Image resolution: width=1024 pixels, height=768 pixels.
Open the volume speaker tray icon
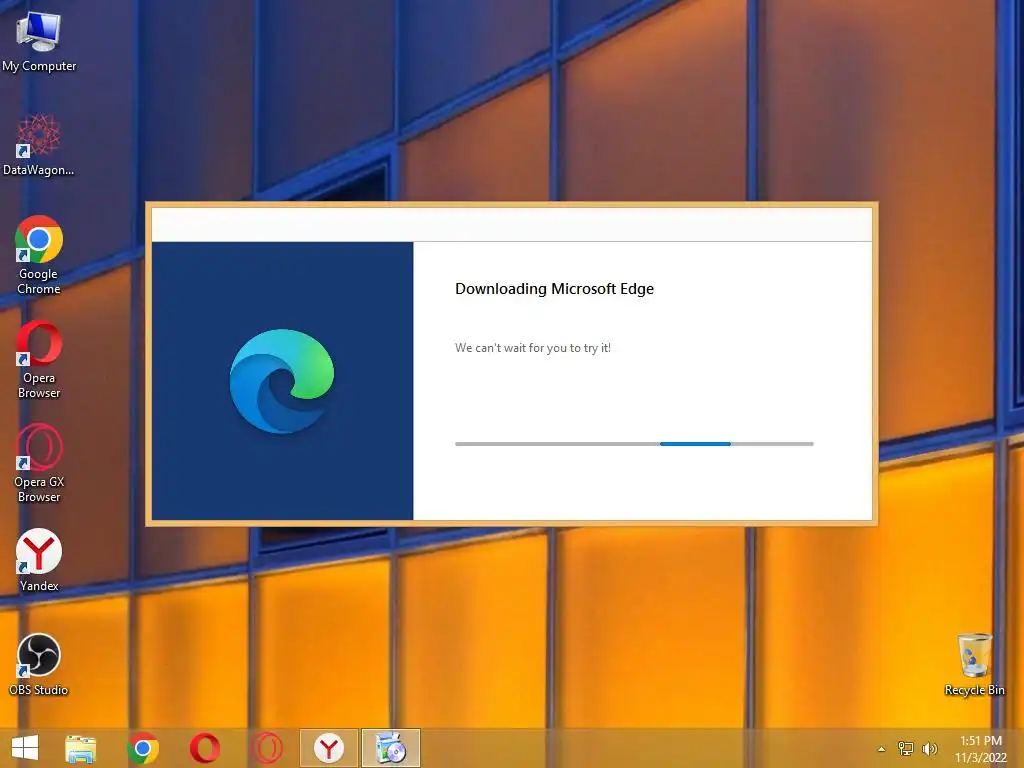[x=930, y=748]
